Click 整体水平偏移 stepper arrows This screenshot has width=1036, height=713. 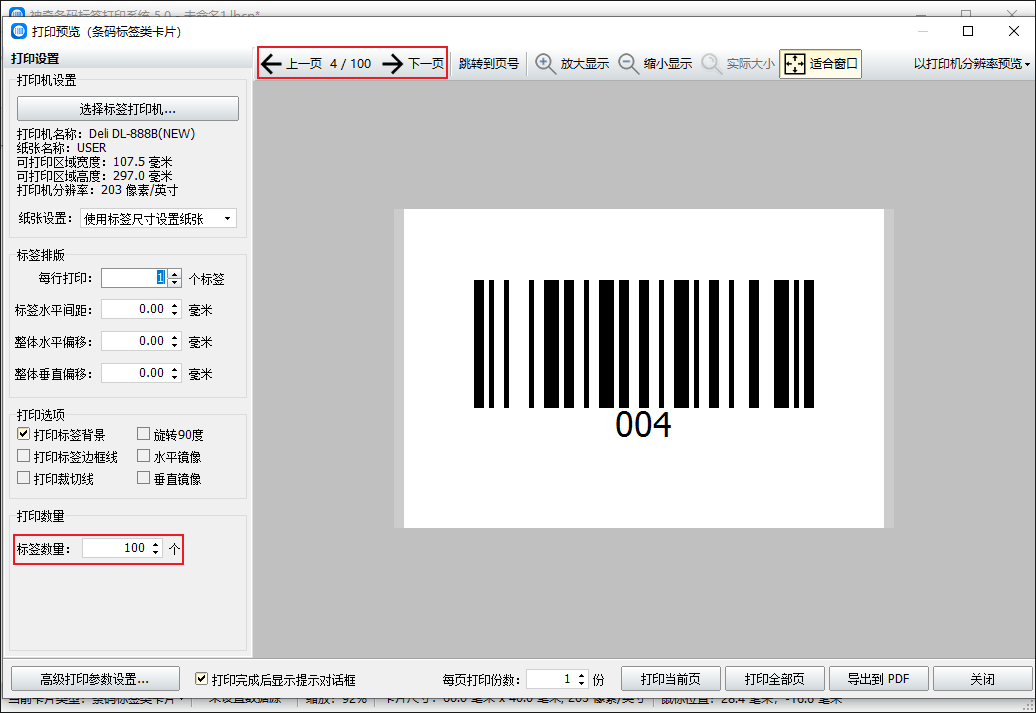click(x=174, y=341)
